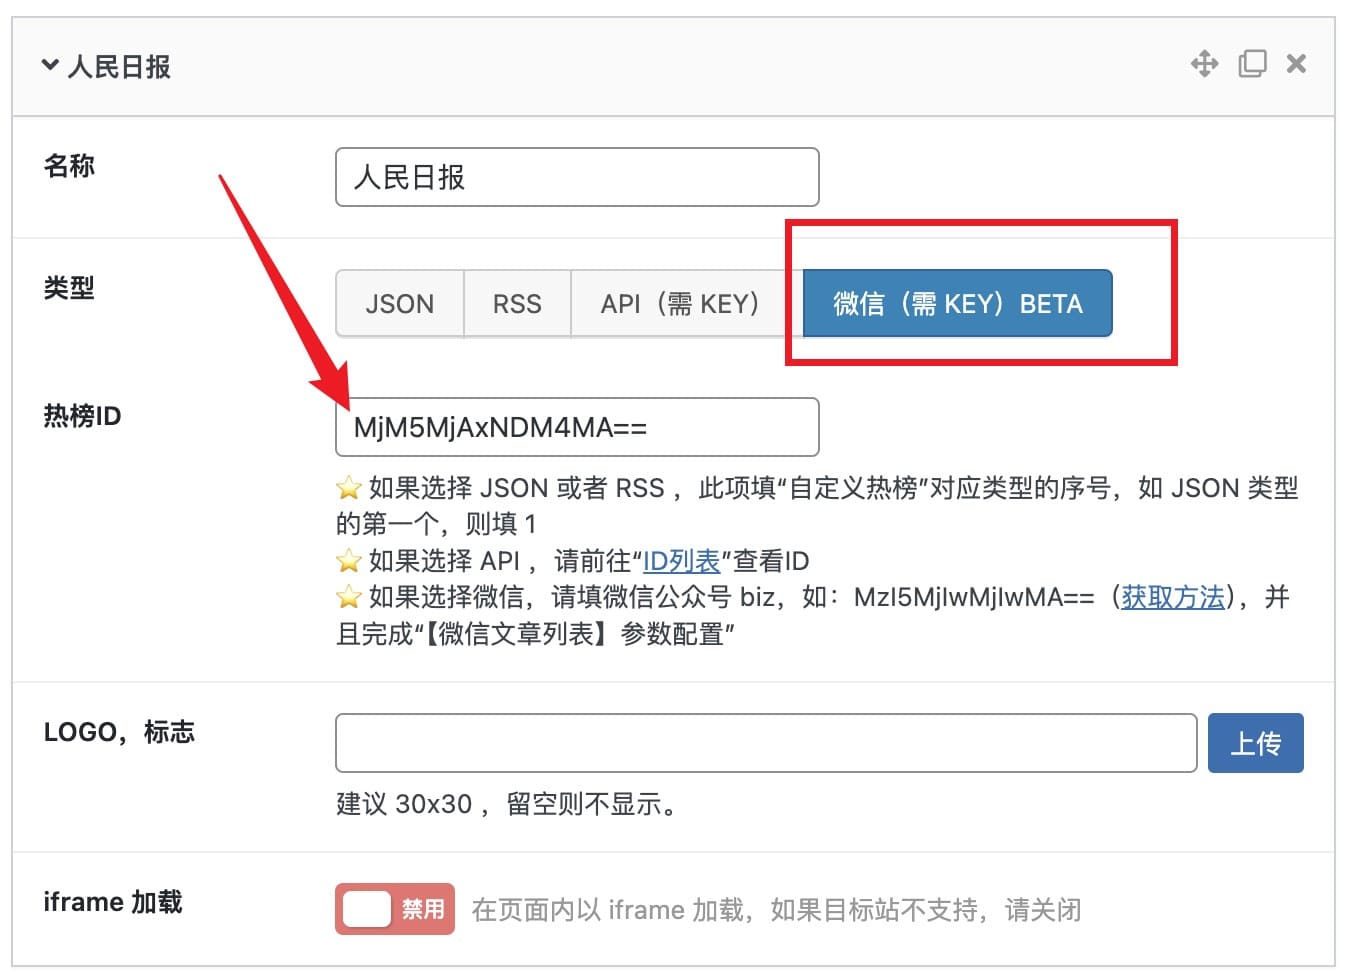Open the ID列表 link
Viewport: 1346px width, 972px height.
(681, 561)
